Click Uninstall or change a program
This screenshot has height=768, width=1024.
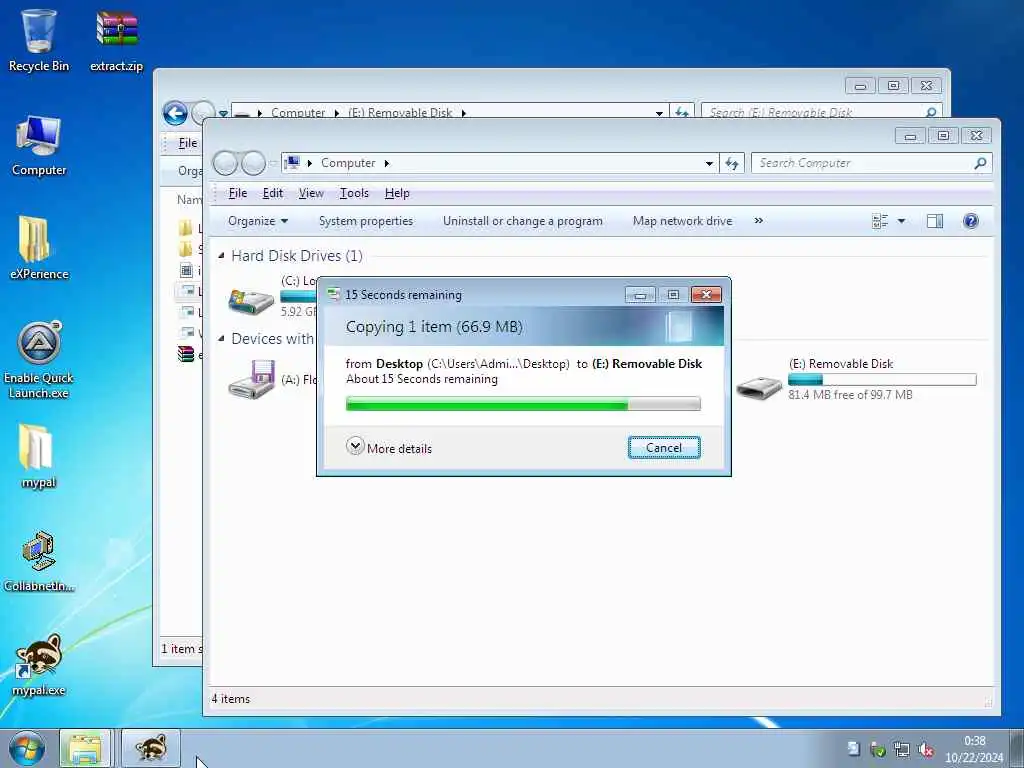(x=522, y=221)
